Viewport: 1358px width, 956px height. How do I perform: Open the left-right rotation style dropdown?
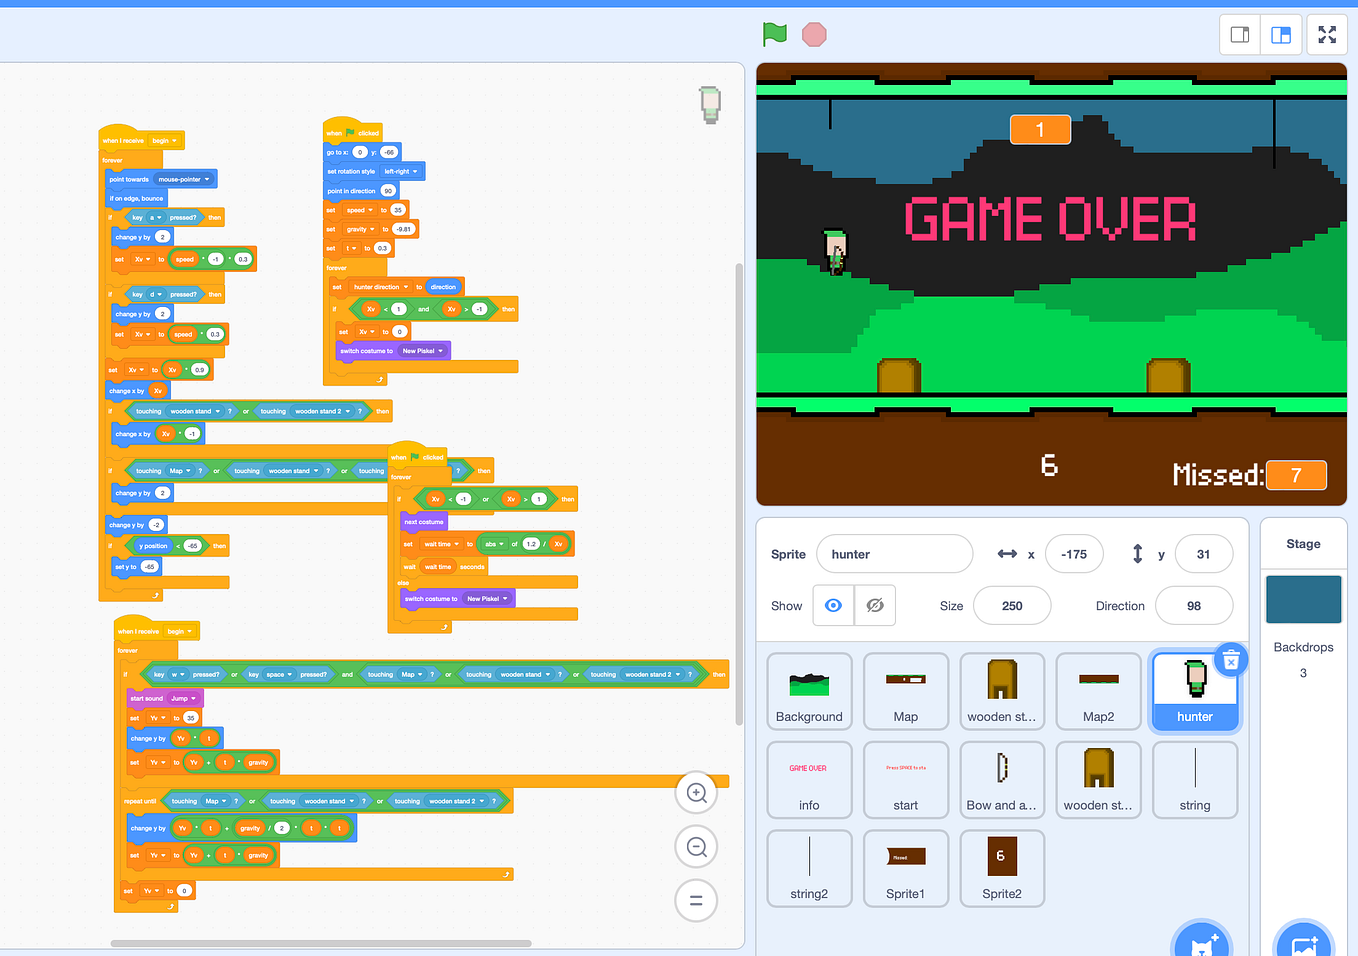coord(401,171)
